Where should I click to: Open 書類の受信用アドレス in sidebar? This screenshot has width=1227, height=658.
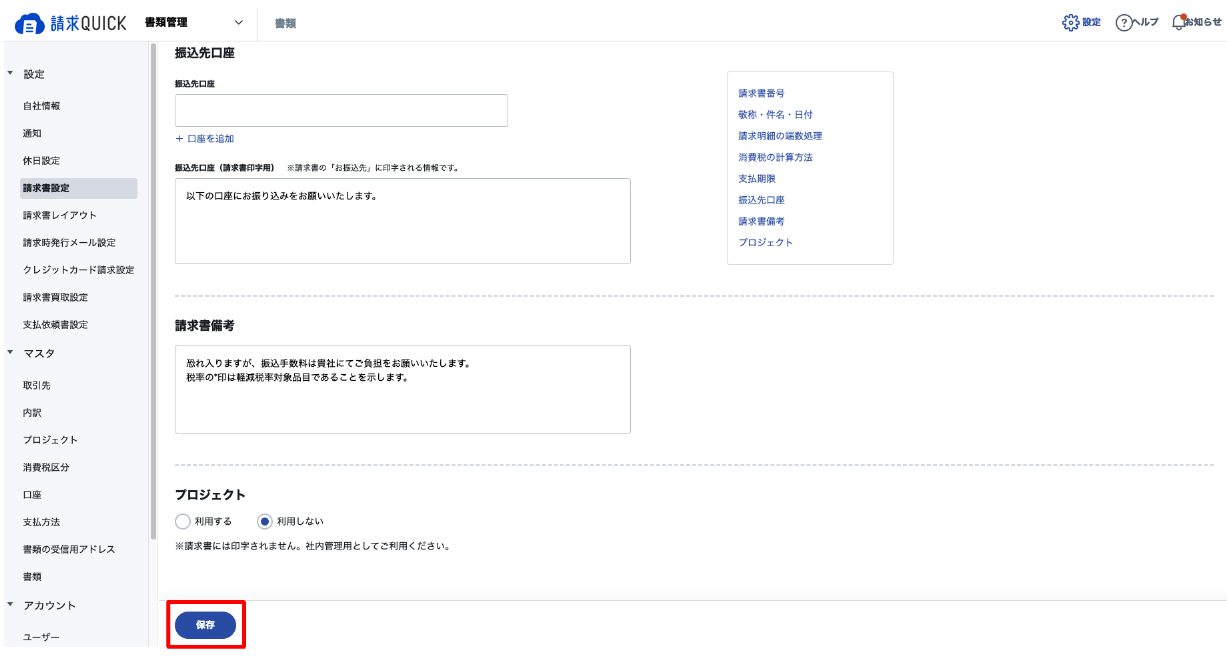[x=69, y=549]
